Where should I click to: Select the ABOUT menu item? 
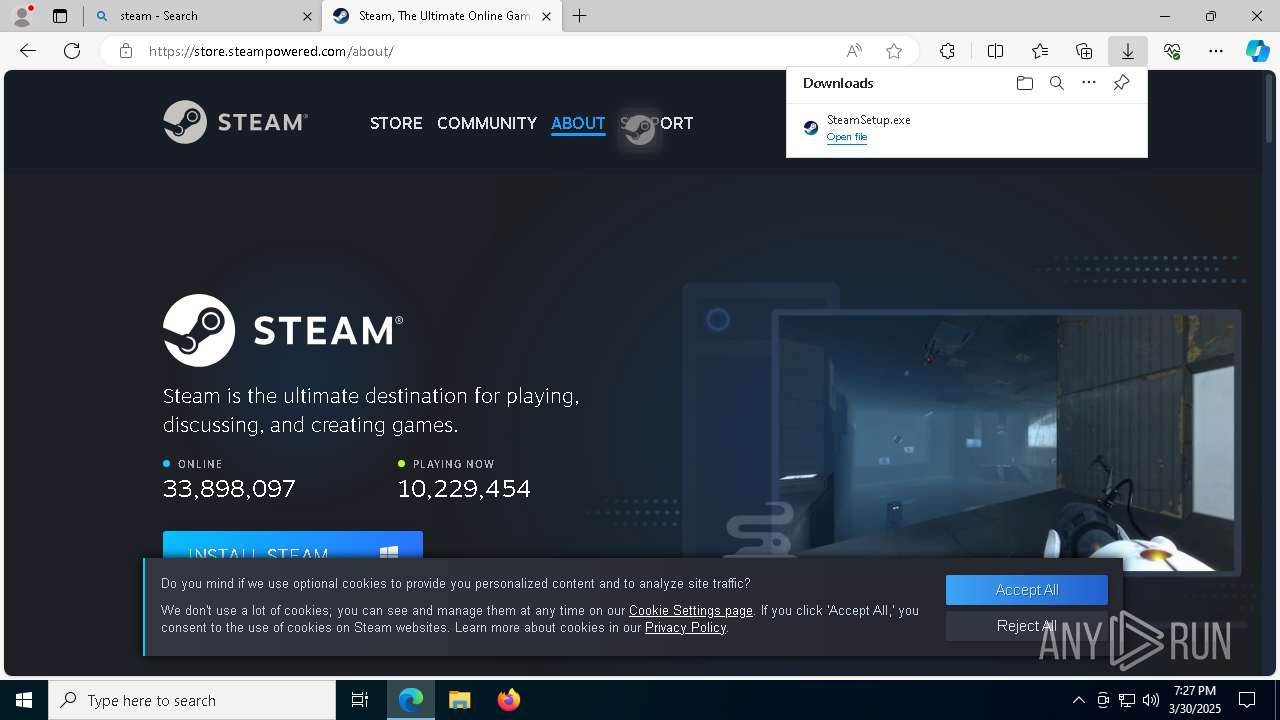tap(578, 123)
